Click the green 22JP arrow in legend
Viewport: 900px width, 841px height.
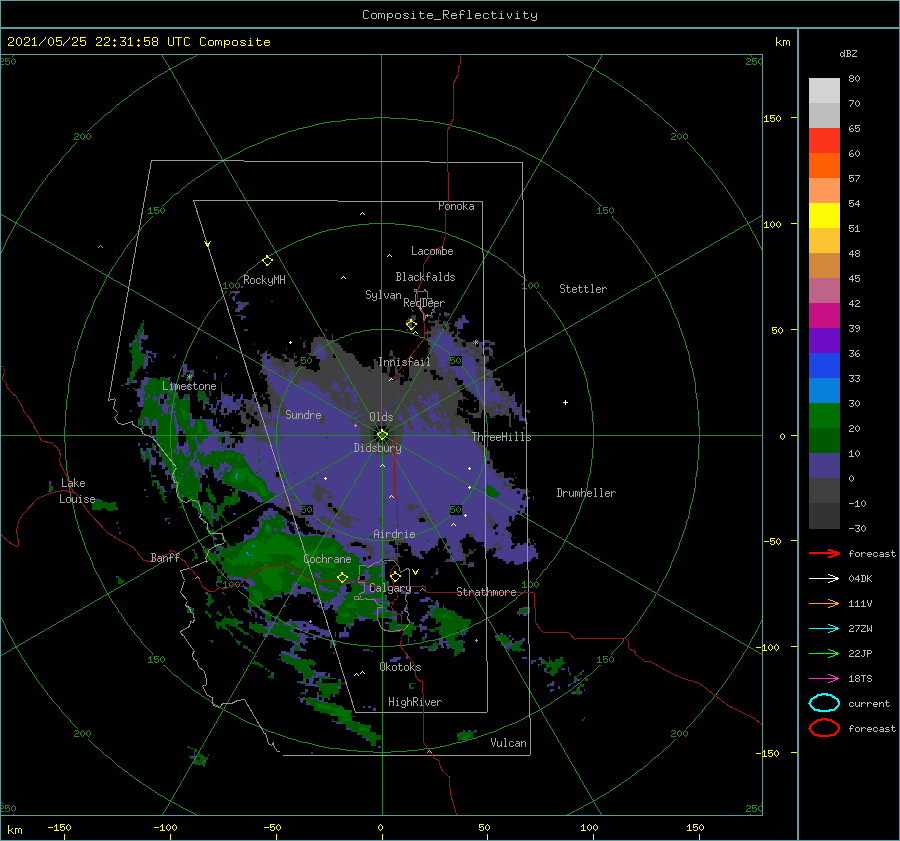point(824,653)
